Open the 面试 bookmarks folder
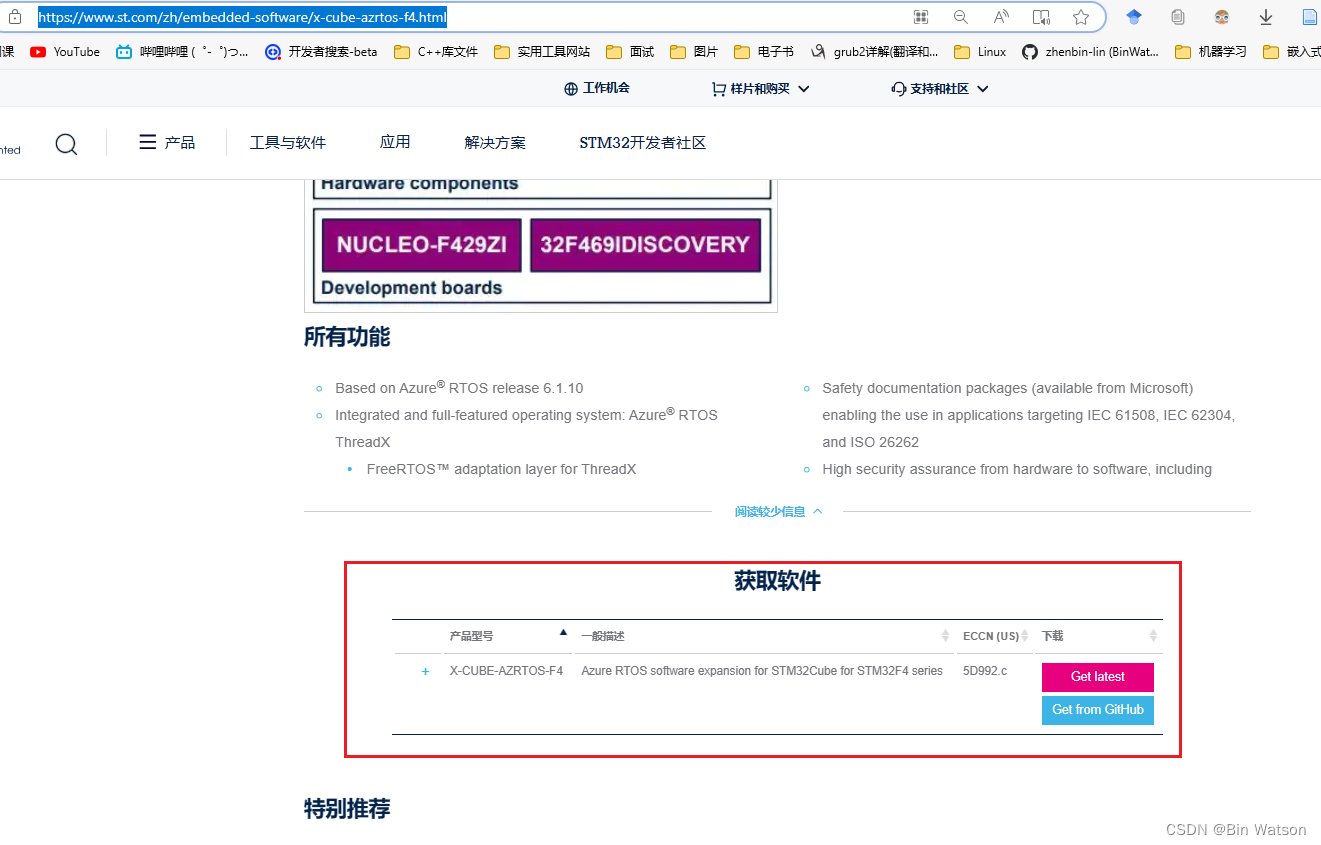 pos(630,52)
